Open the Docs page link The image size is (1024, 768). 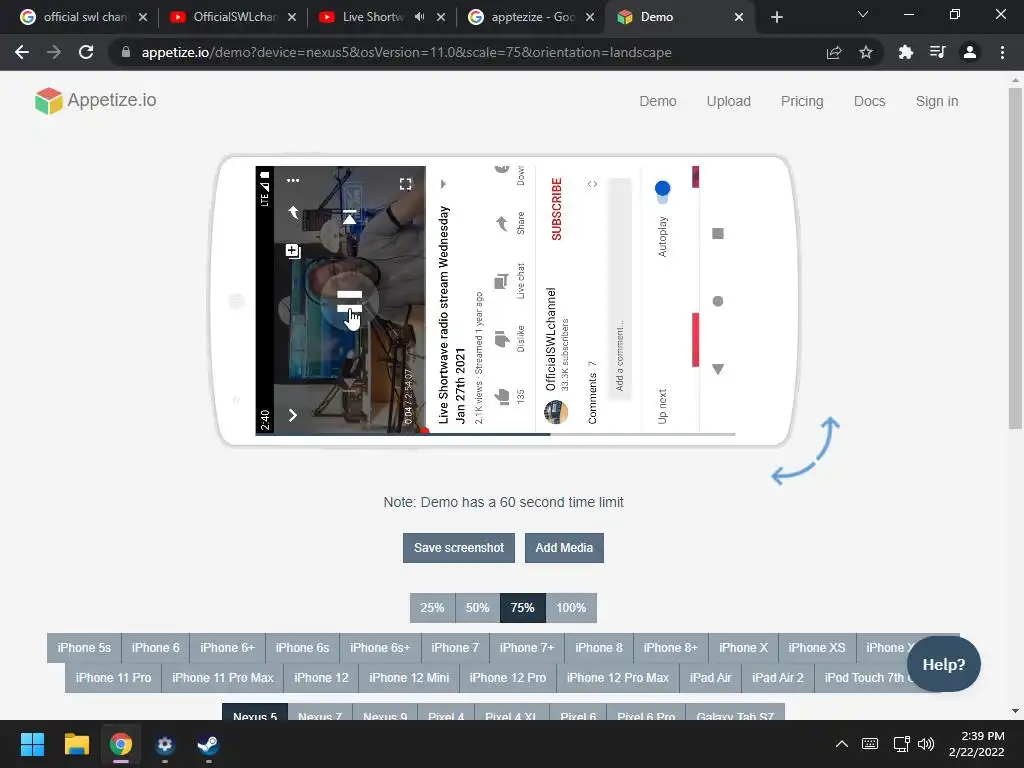[x=869, y=101]
